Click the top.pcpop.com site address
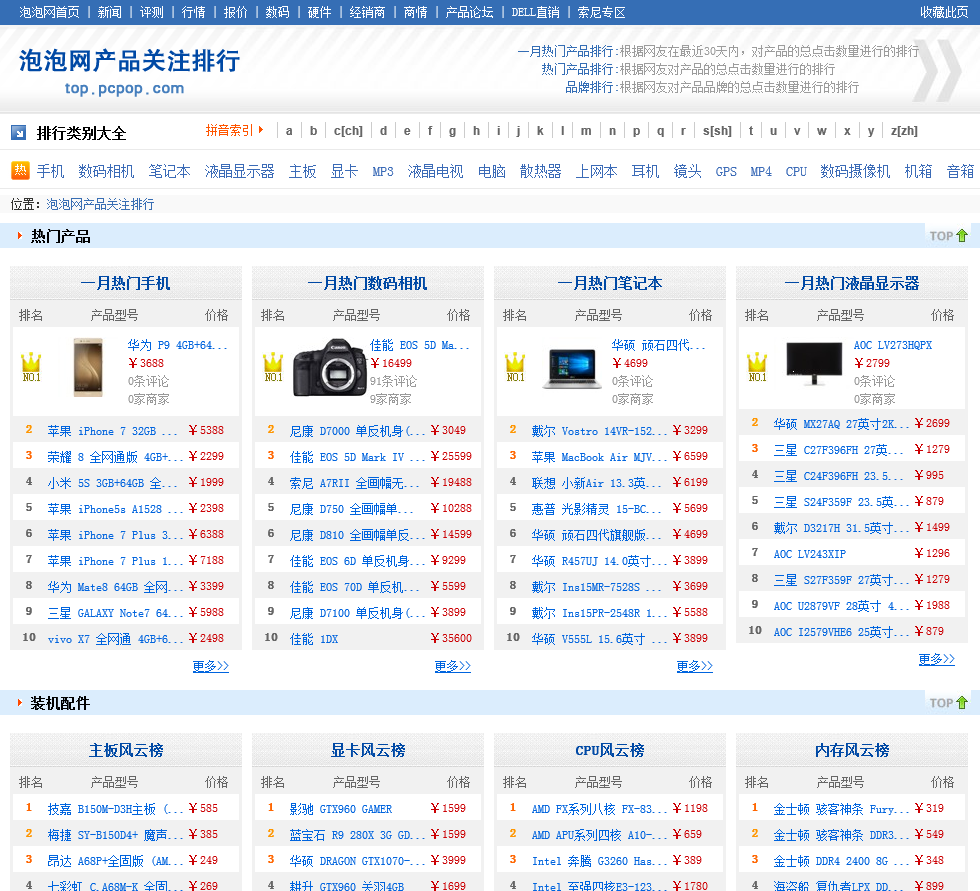Image resolution: width=980 pixels, height=891 pixels. [x=124, y=88]
